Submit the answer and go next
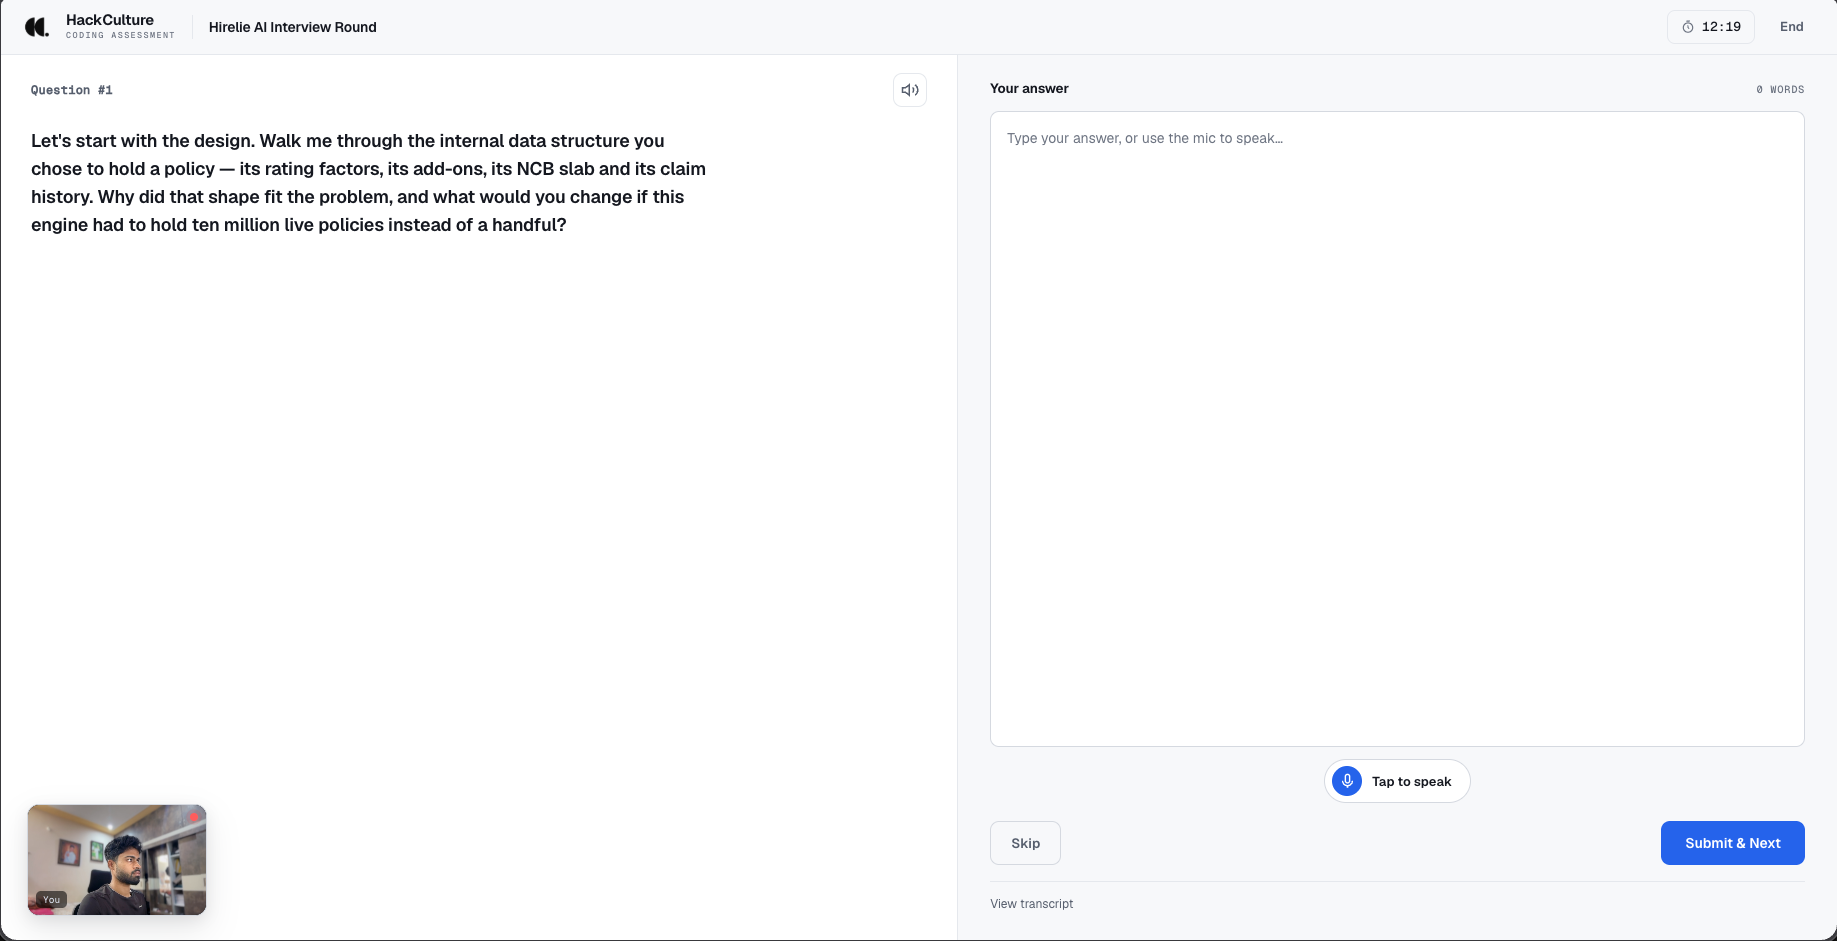The width and height of the screenshot is (1837, 941). point(1733,843)
